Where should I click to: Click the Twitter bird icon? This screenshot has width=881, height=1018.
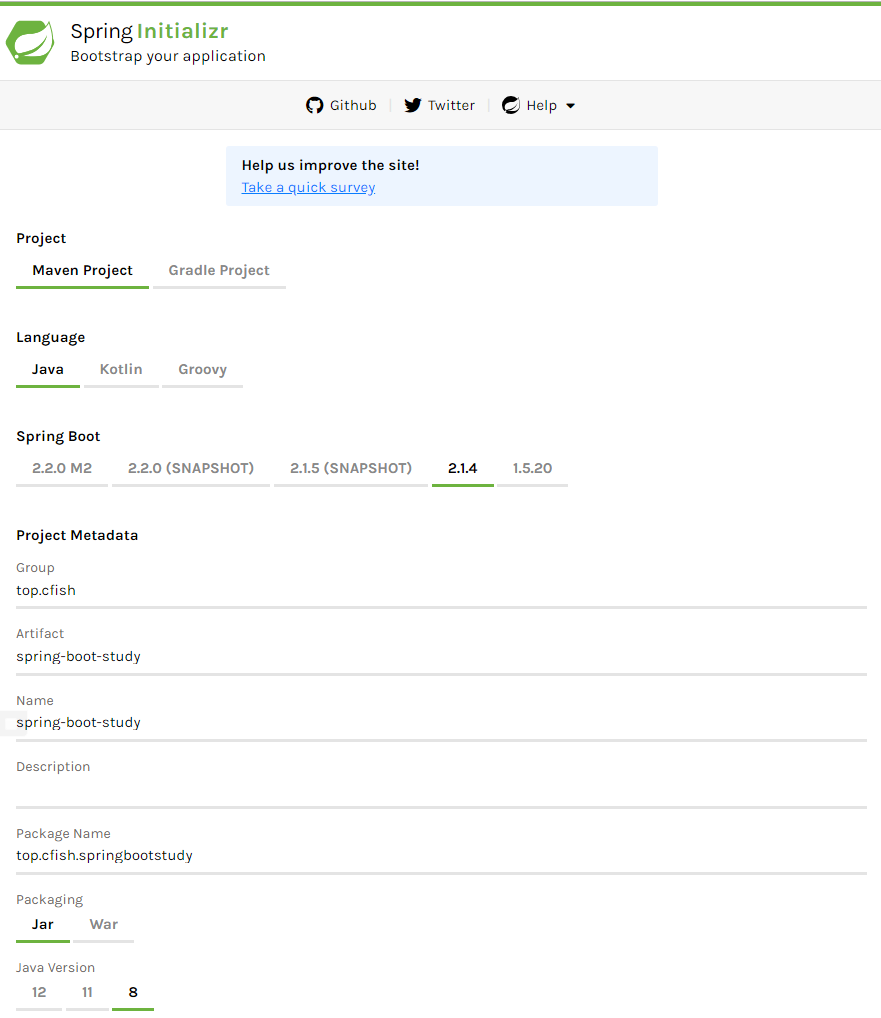tap(412, 105)
